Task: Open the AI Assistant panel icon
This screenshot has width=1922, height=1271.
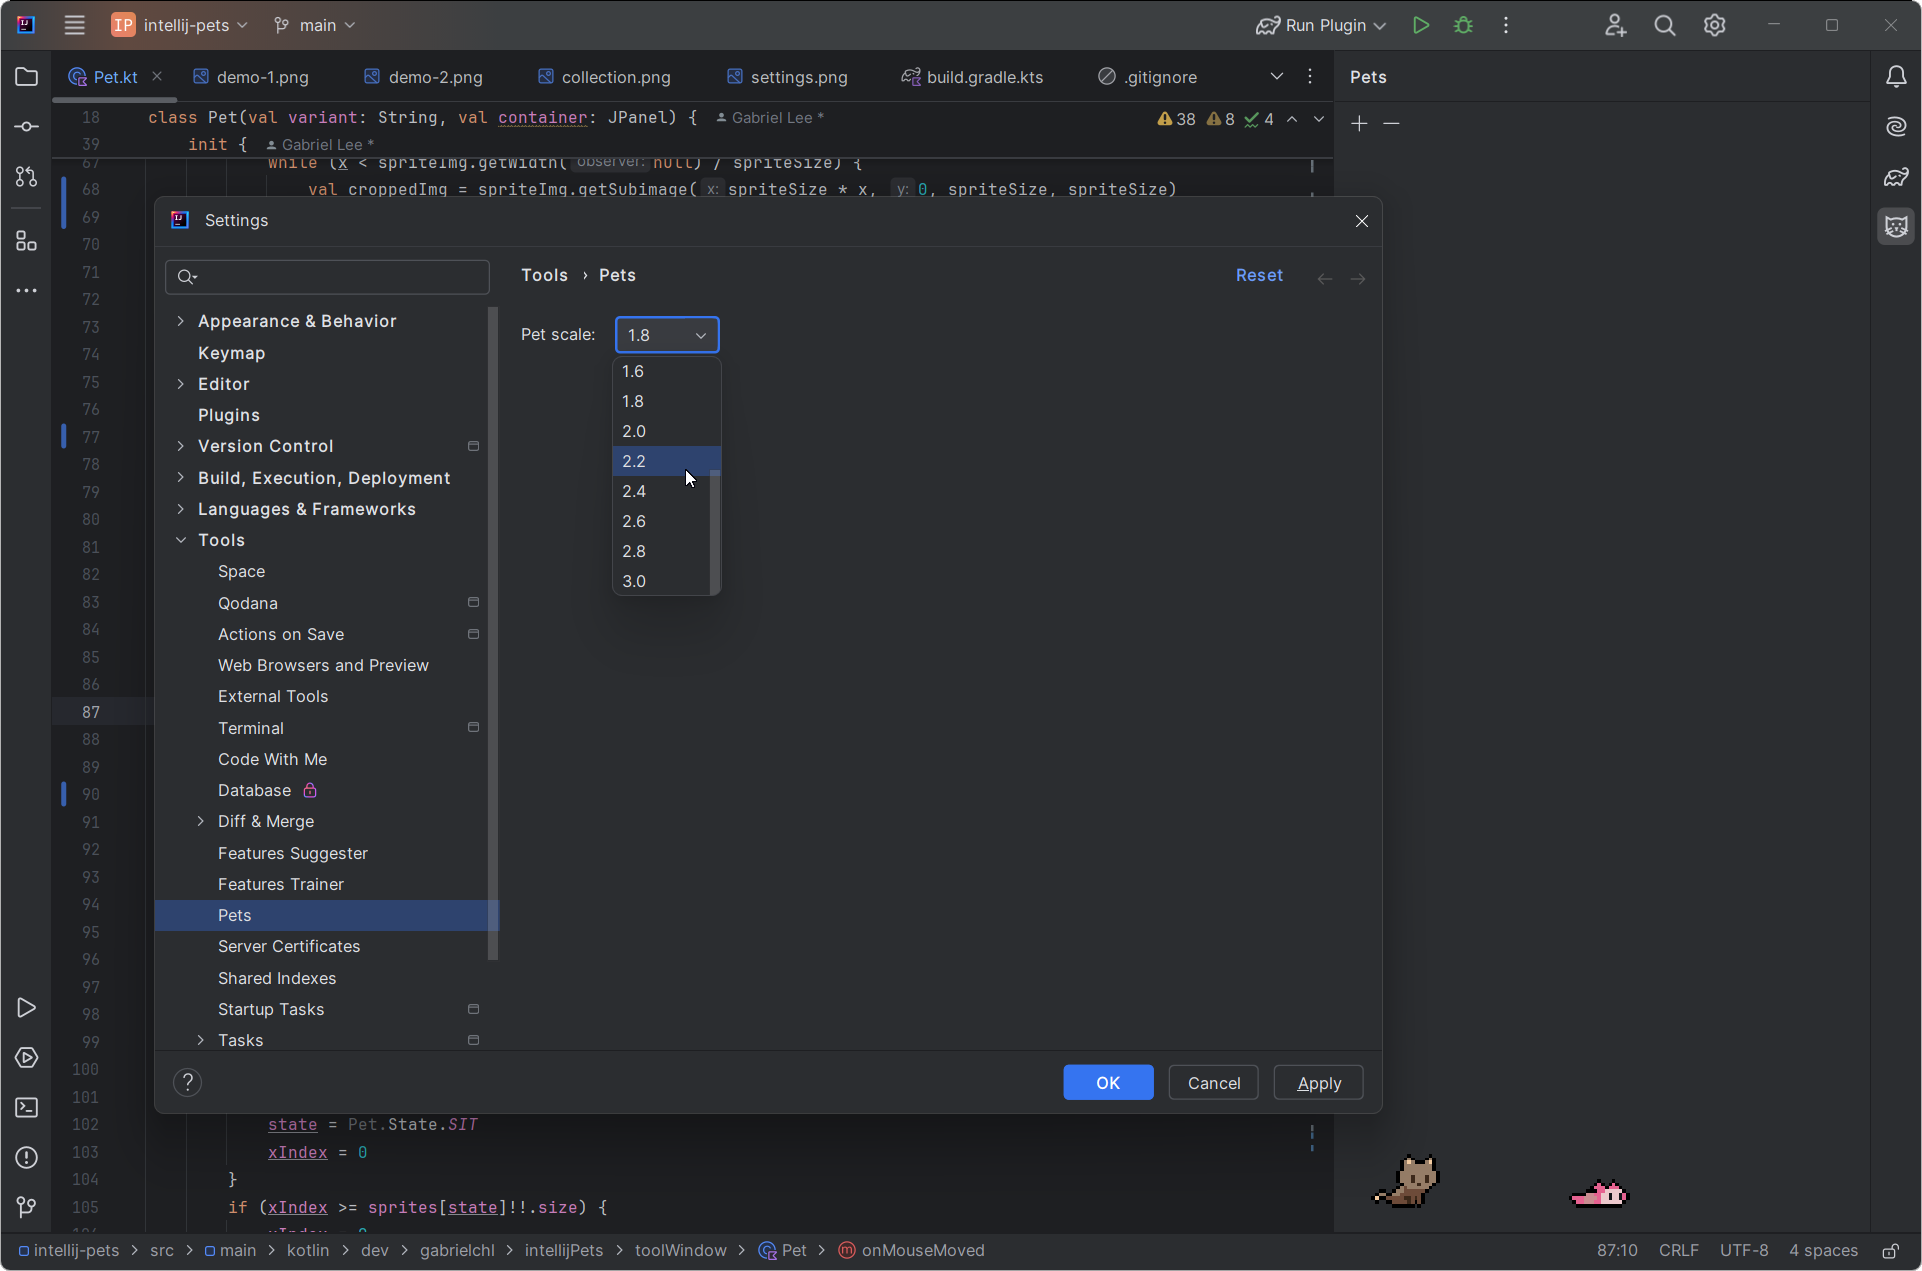Action: point(1896,125)
